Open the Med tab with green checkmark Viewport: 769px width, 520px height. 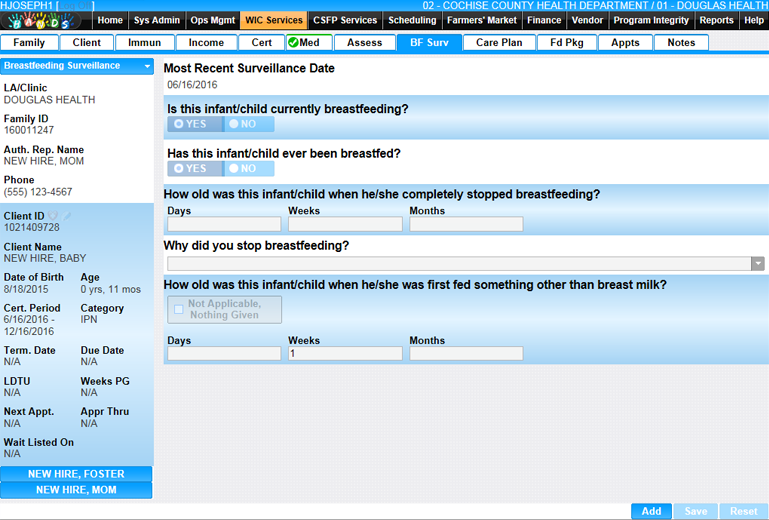pos(308,43)
